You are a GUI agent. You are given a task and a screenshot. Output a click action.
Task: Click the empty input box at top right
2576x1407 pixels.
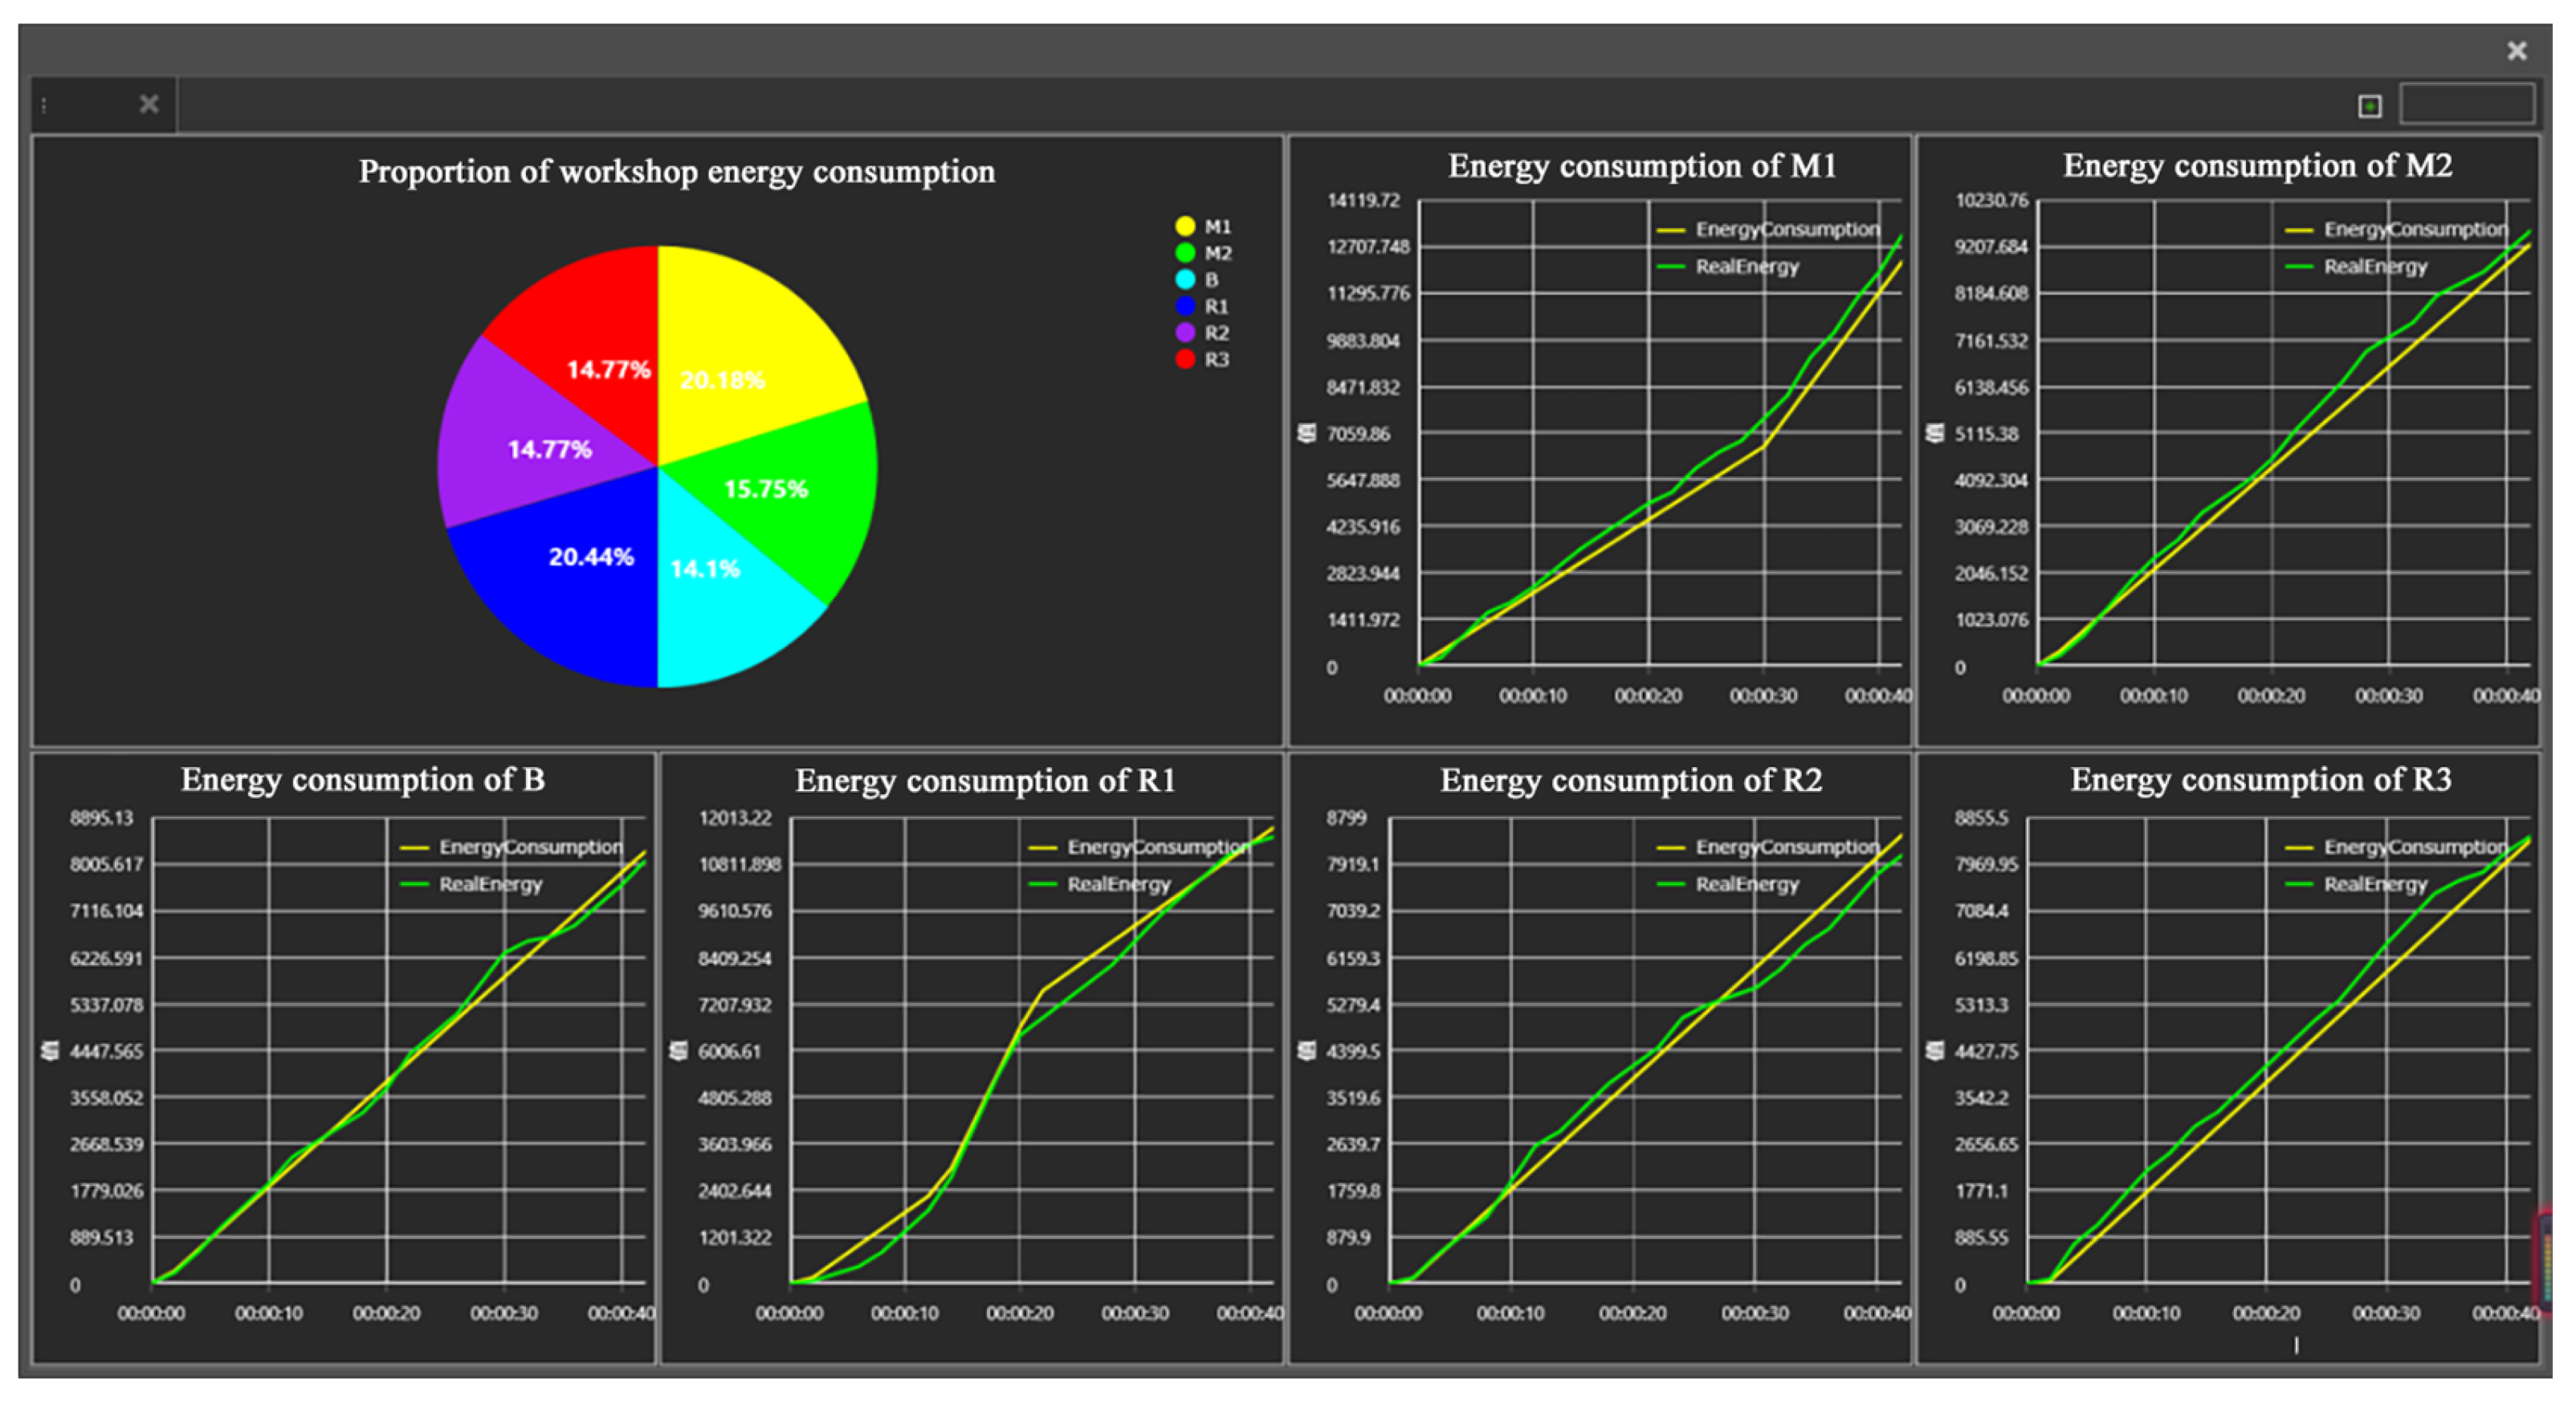(x=2466, y=104)
